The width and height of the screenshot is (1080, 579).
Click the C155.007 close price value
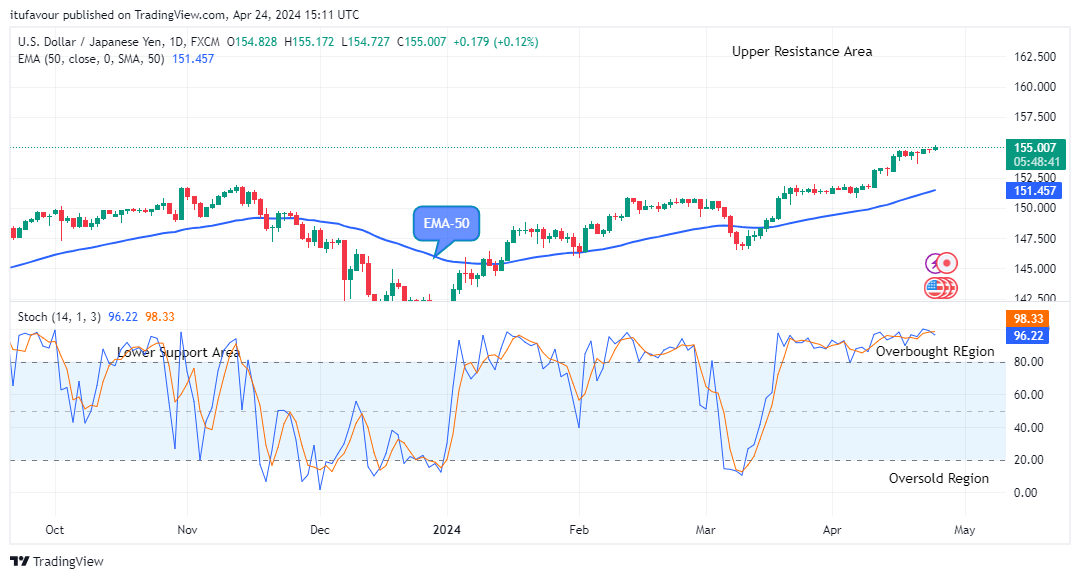422,42
